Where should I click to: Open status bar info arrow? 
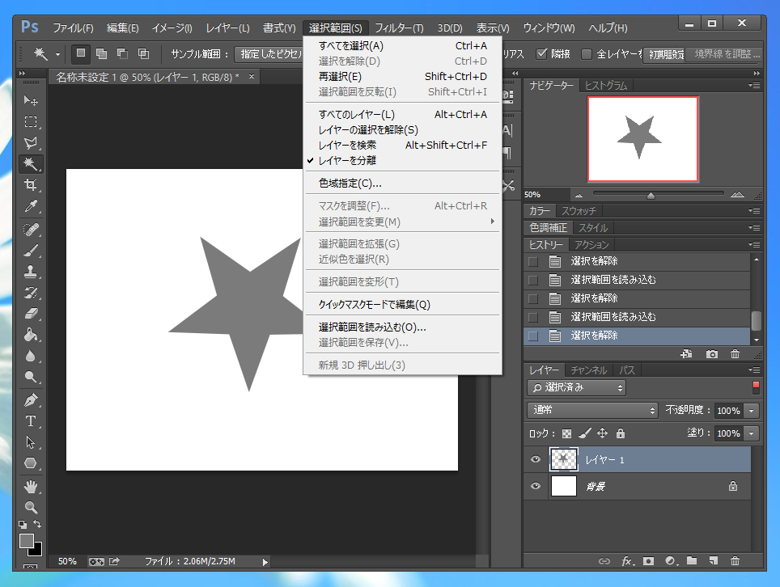click(x=265, y=562)
